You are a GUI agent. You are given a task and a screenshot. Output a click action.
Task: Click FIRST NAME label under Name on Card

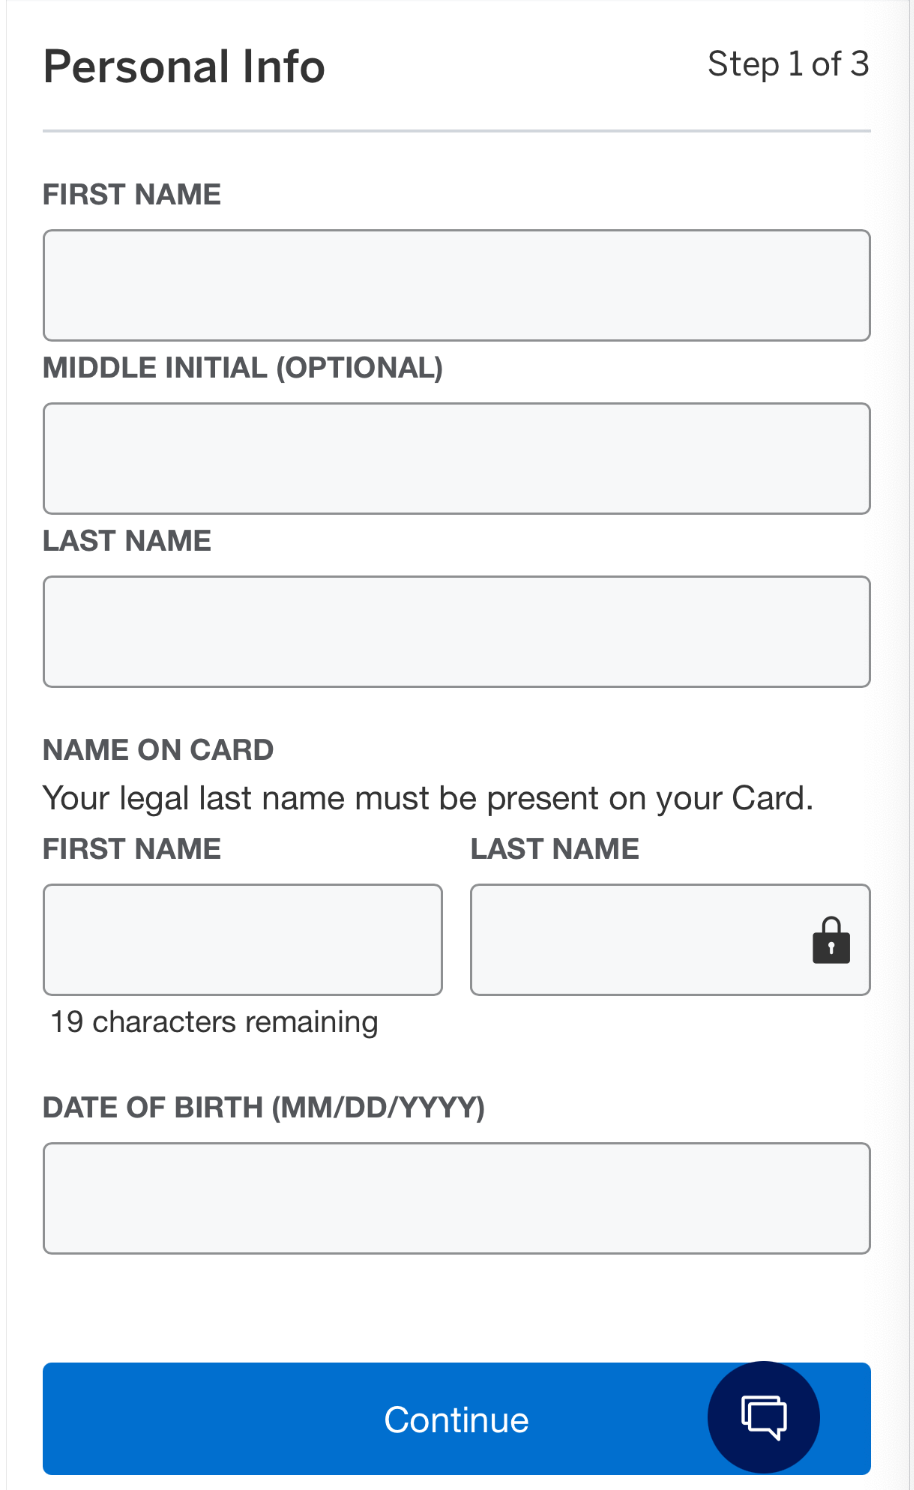point(132,849)
